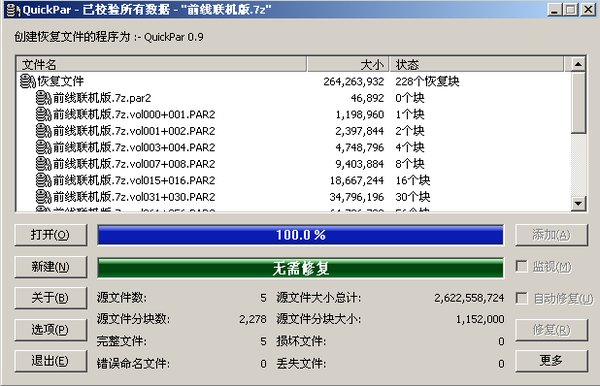The width and height of the screenshot is (600, 386).
Task: Click icon beside 前线联机版.7z.par2
Action: 43,98
